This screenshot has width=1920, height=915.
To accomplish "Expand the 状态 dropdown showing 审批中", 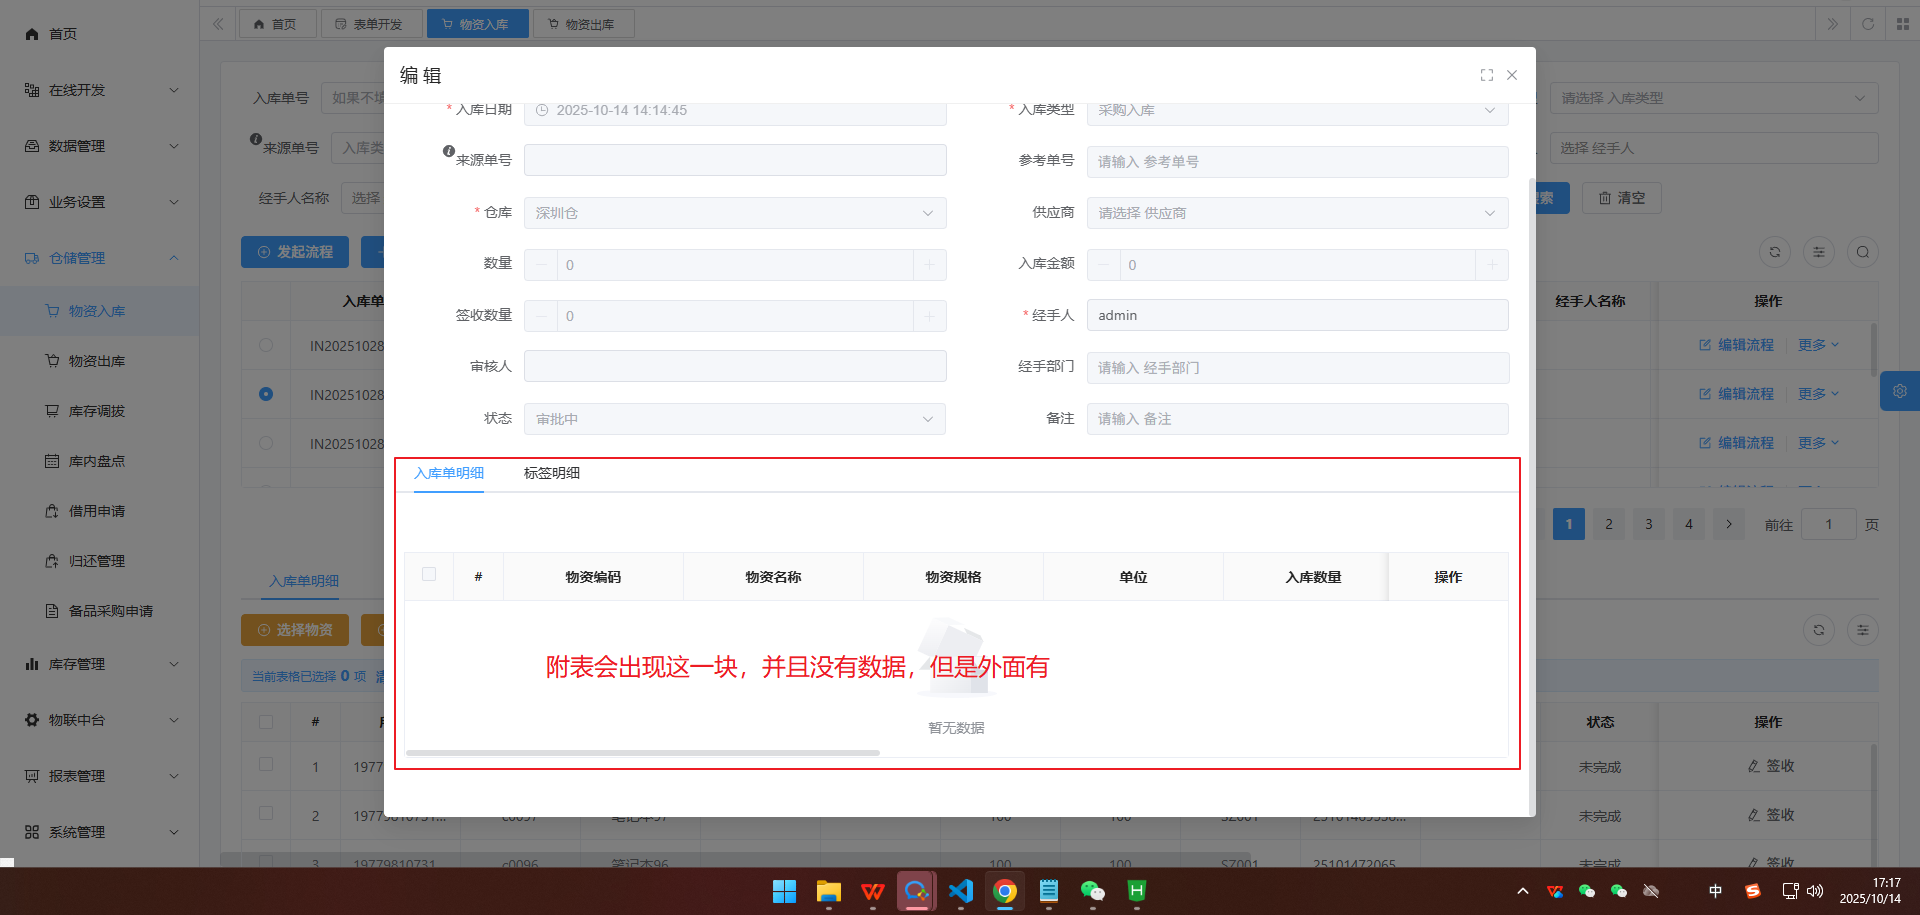I will tap(734, 419).
